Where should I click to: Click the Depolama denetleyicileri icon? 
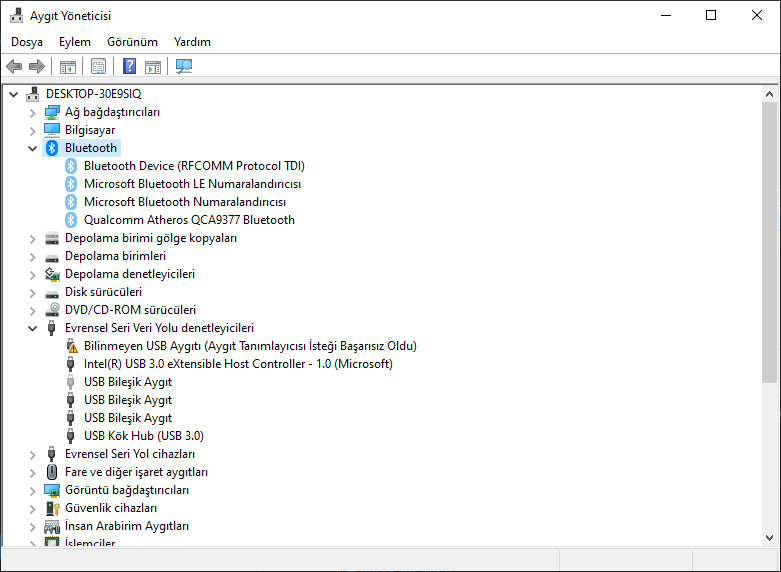[52, 274]
